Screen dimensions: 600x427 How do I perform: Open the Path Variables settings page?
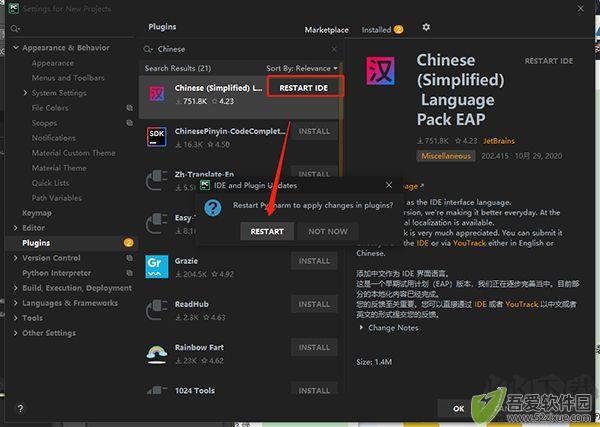point(57,198)
